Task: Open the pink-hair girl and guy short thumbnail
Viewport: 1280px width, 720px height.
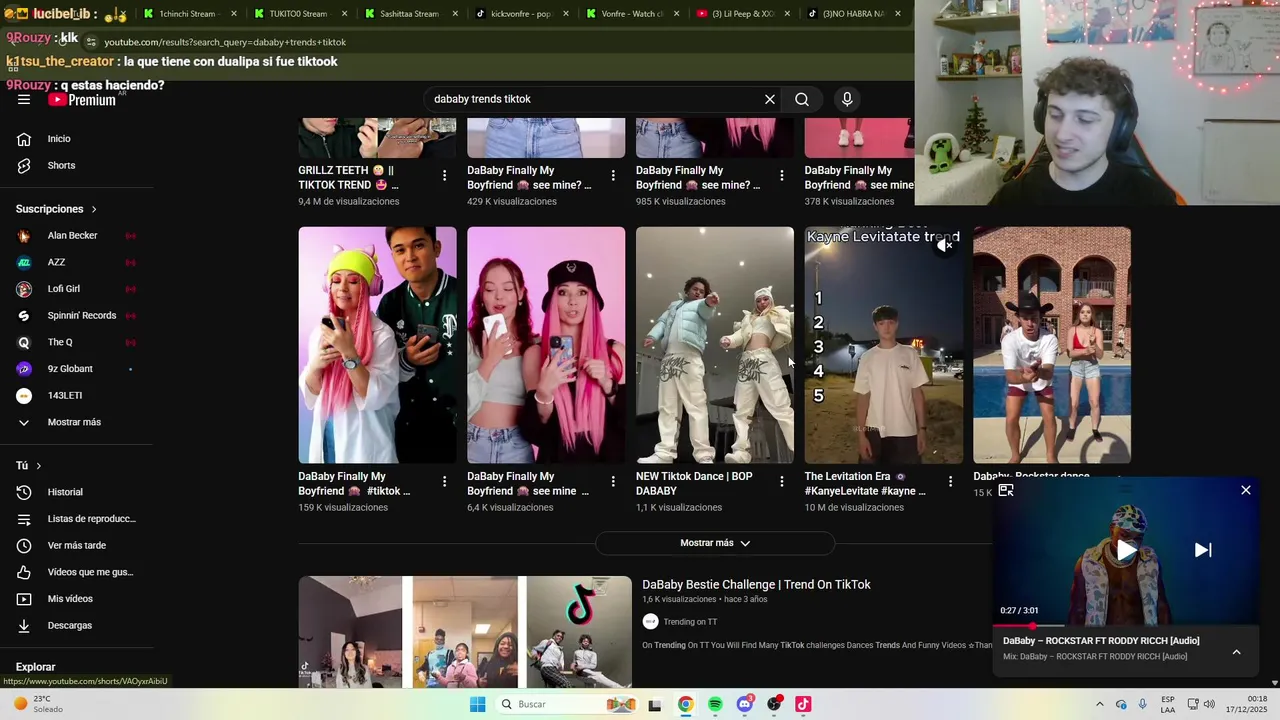Action: [x=377, y=345]
